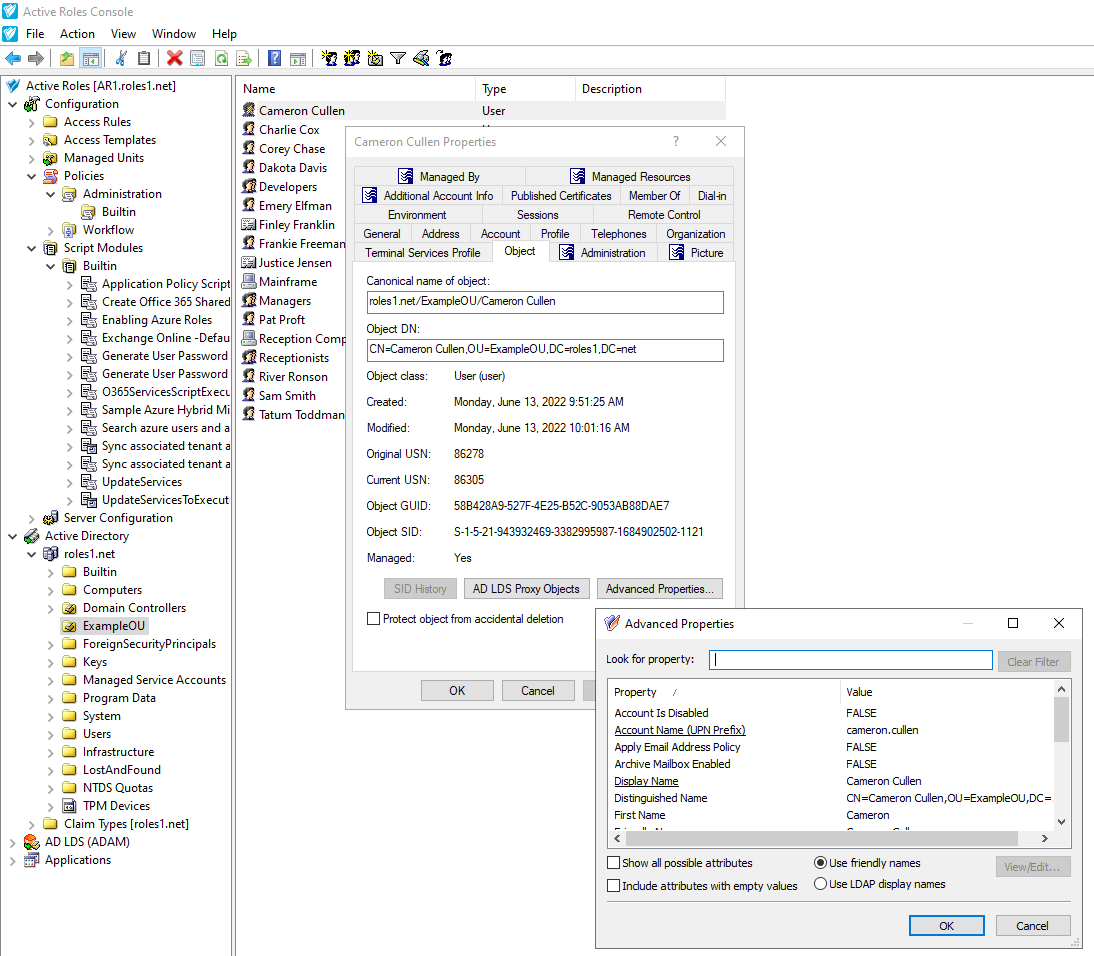Click the AD LDS Proxy Objects button
The width and height of the screenshot is (1094, 956).
pos(526,589)
